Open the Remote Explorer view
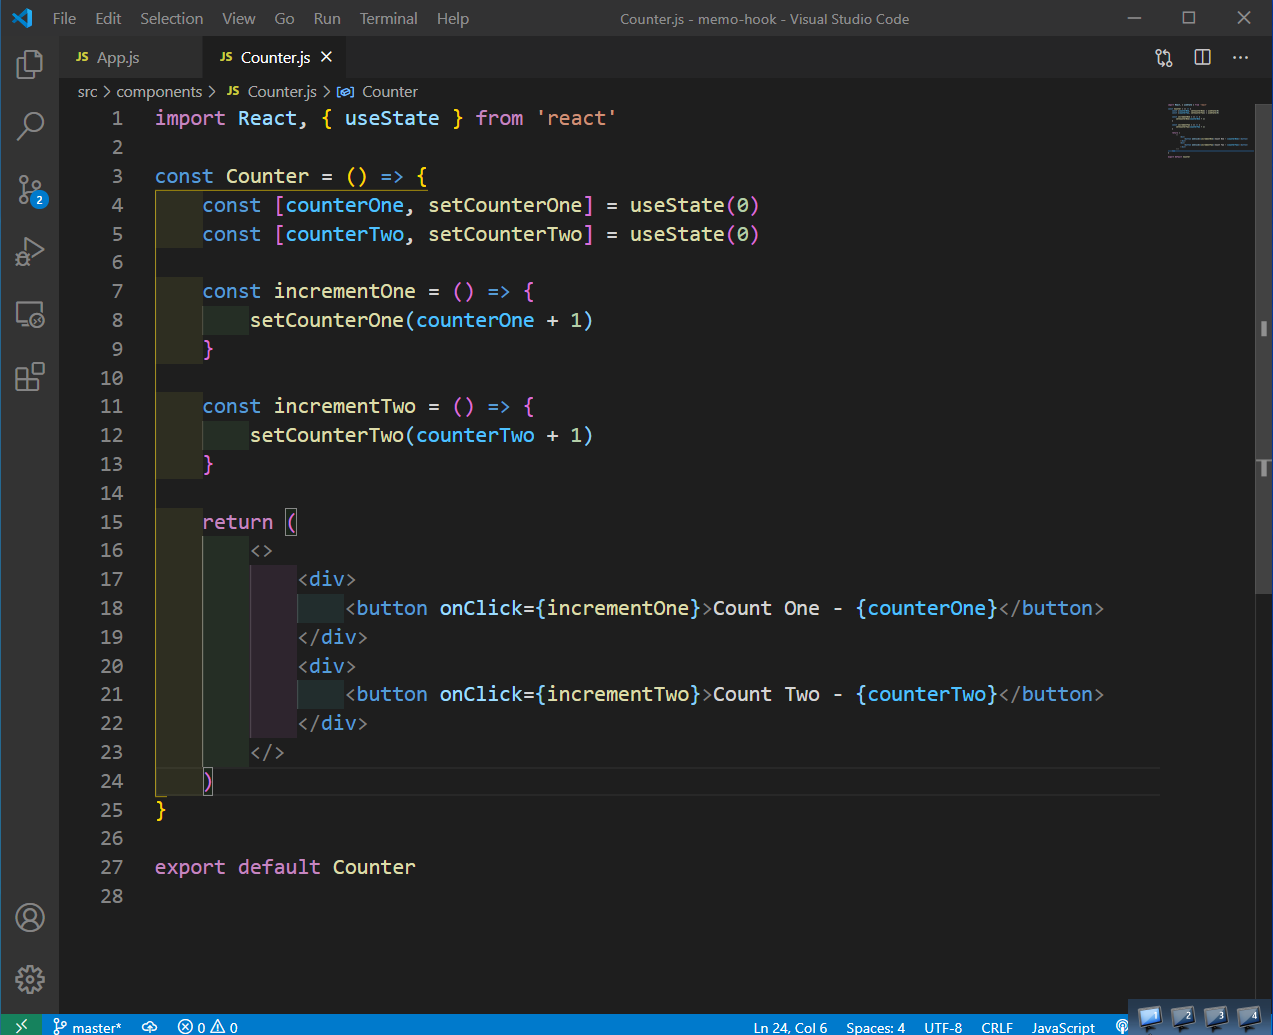This screenshot has width=1273, height=1035. point(30,315)
